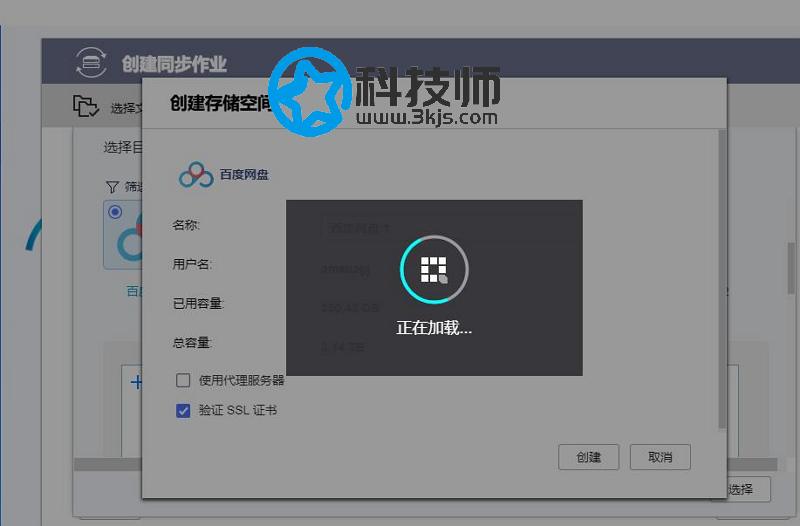Click the 创建存储空间 dialog title

[220, 103]
